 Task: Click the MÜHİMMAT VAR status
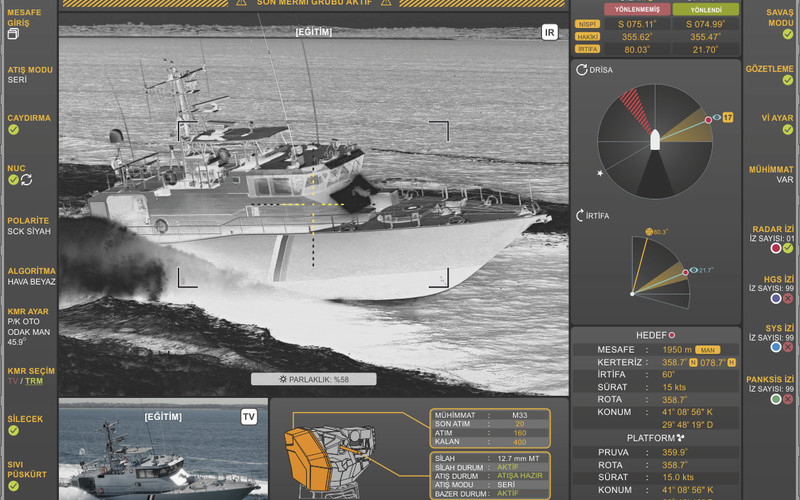click(x=785, y=180)
